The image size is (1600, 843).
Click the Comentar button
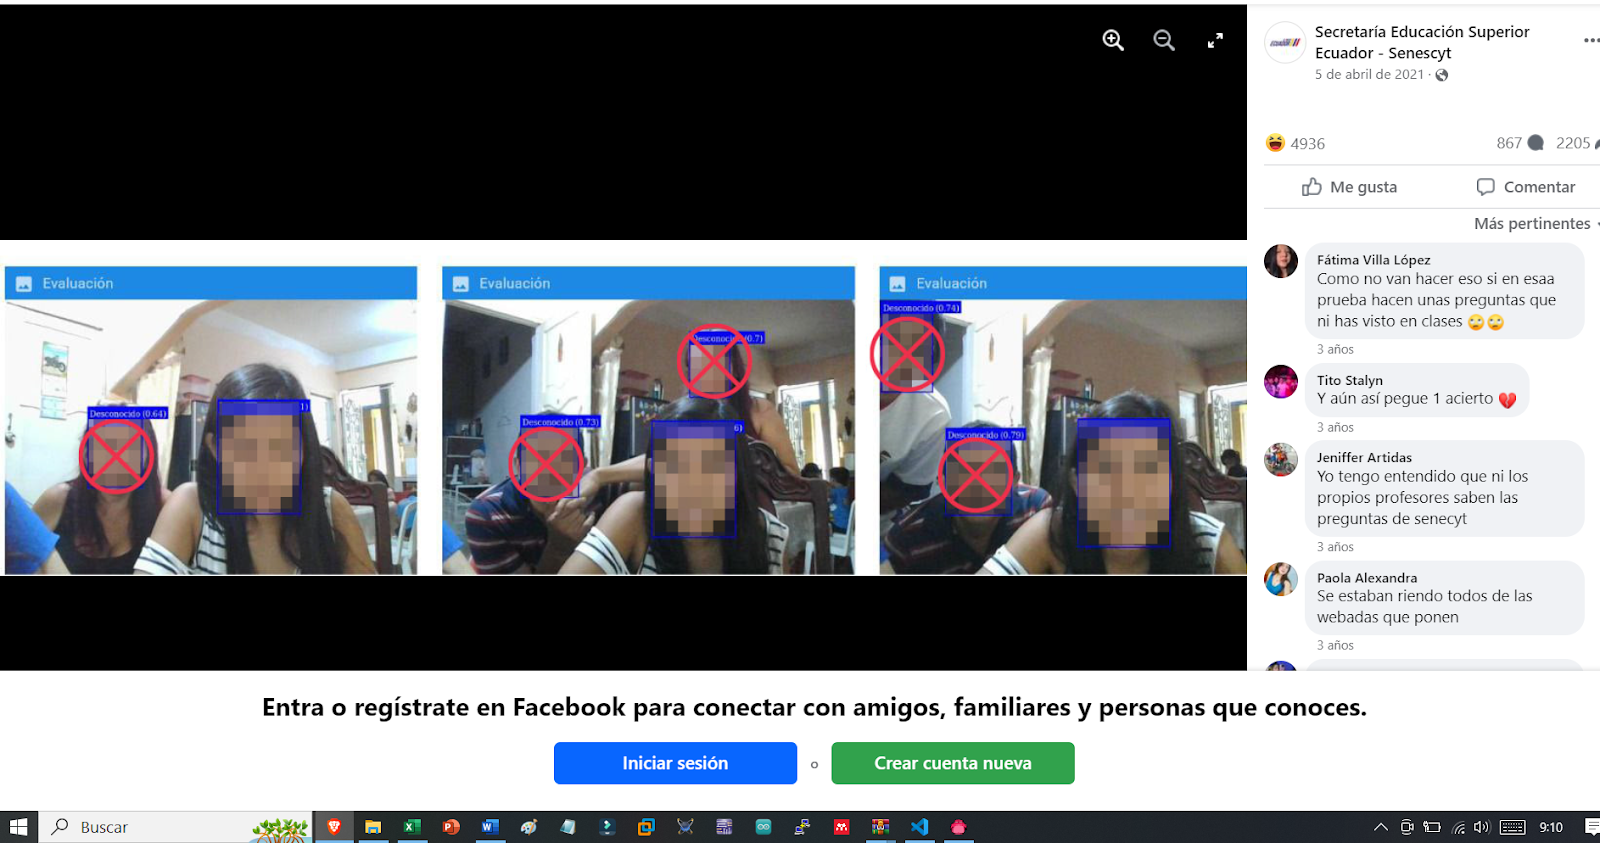(x=1525, y=187)
